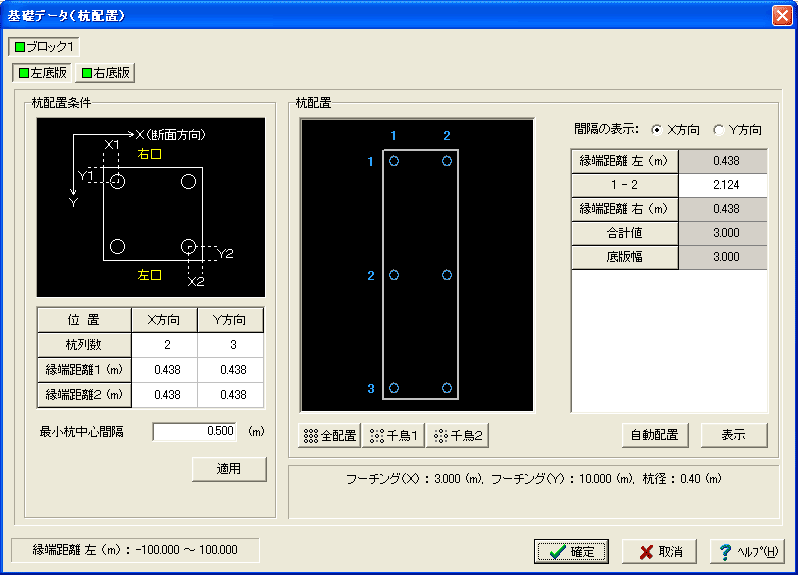Screen dimensions: 798x575
Task: Click the middle-right pile circle in row 2
Action: click(447, 275)
